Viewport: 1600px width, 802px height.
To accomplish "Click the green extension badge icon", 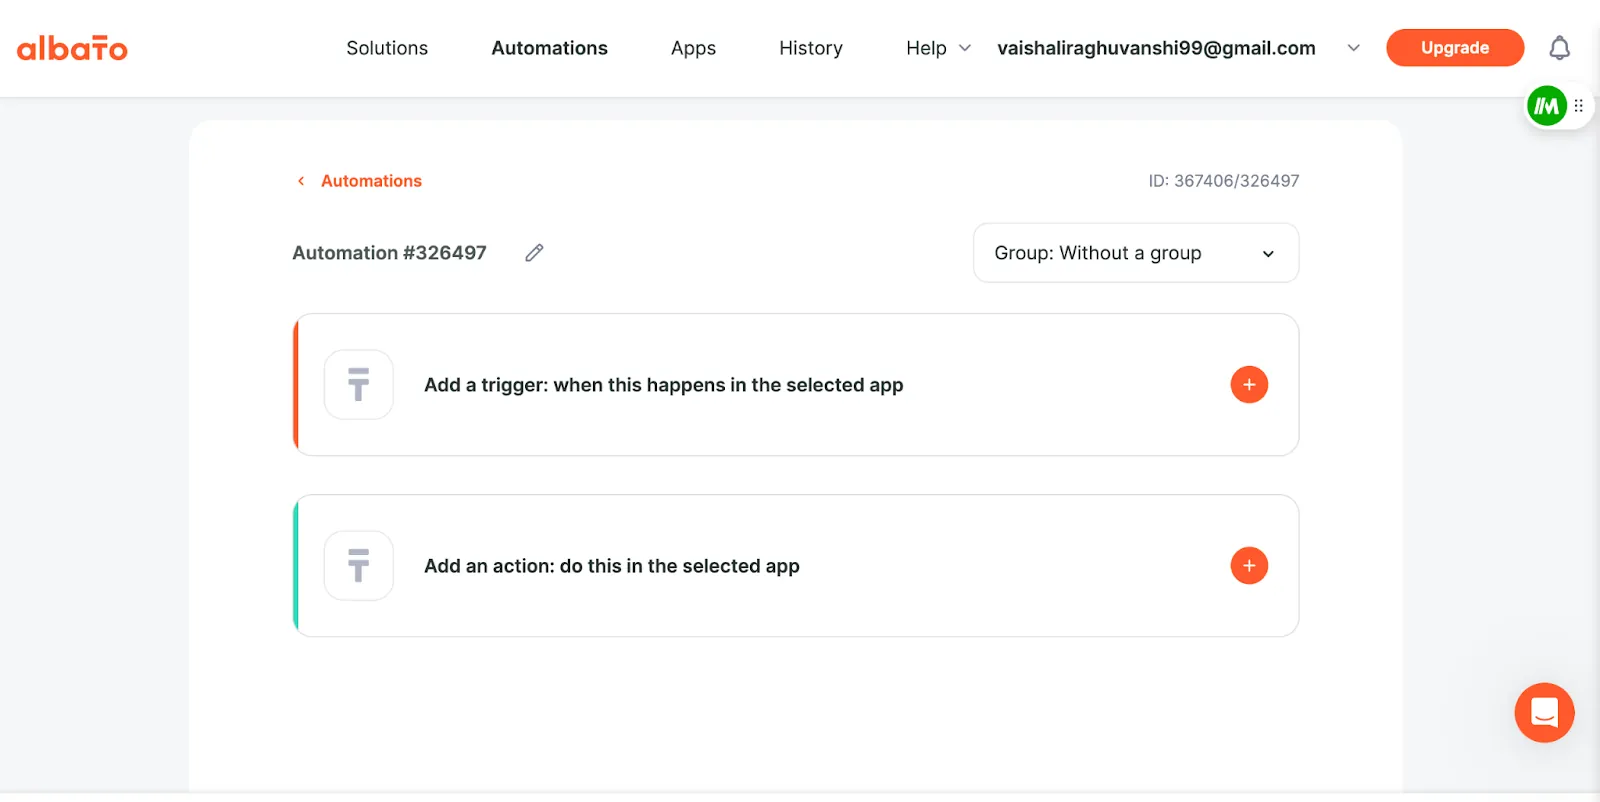I will [1547, 106].
